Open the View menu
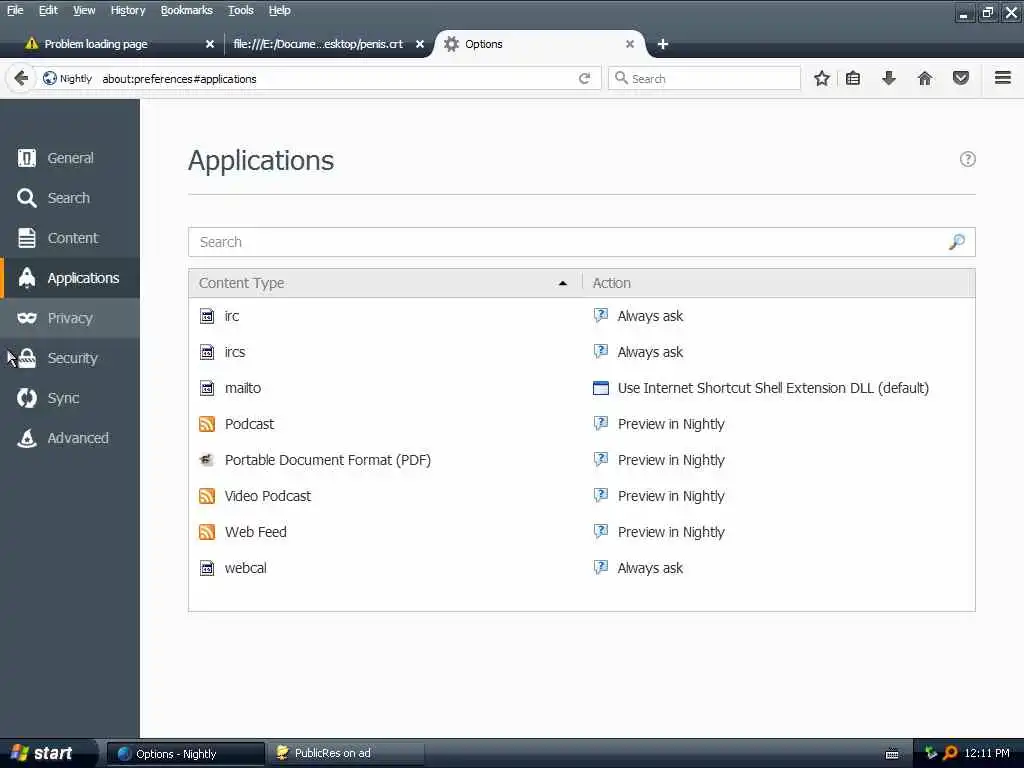 coord(84,10)
